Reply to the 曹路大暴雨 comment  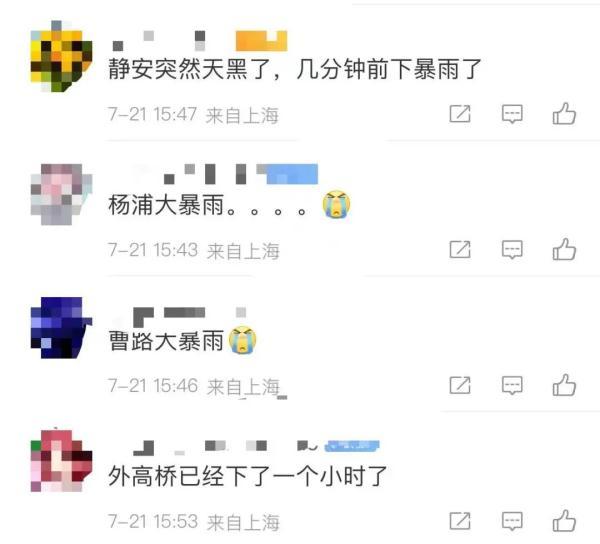[x=512, y=385]
